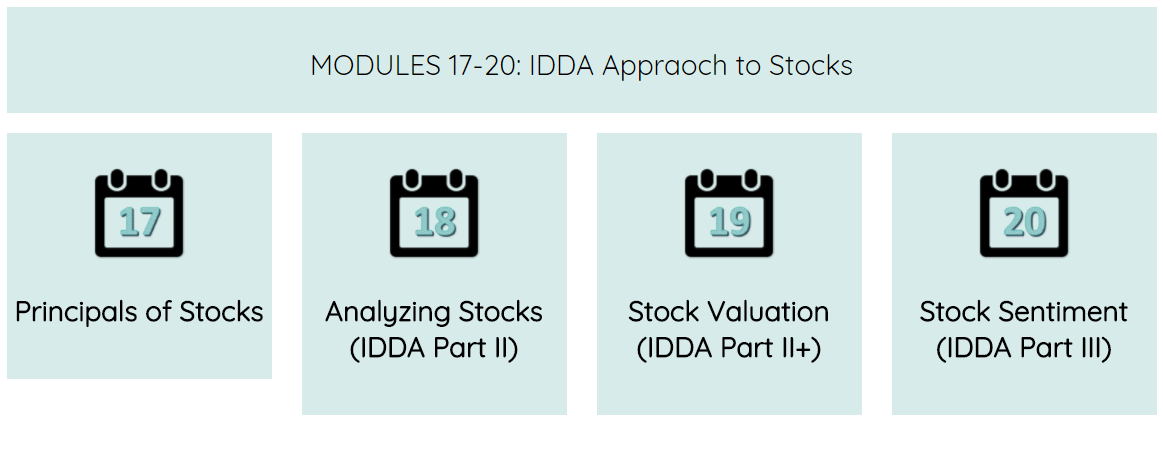Screen dimensions: 1163x460
Task: Open the Analyzing Stocks title link
Action: pyautogui.click(x=434, y=312)
